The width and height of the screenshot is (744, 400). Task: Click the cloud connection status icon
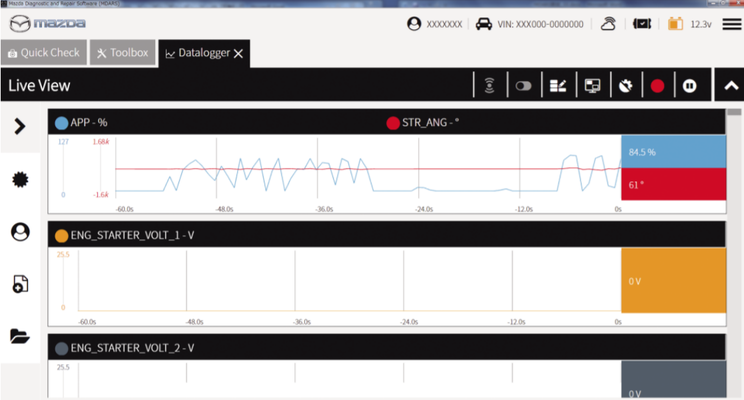(608, 24)
